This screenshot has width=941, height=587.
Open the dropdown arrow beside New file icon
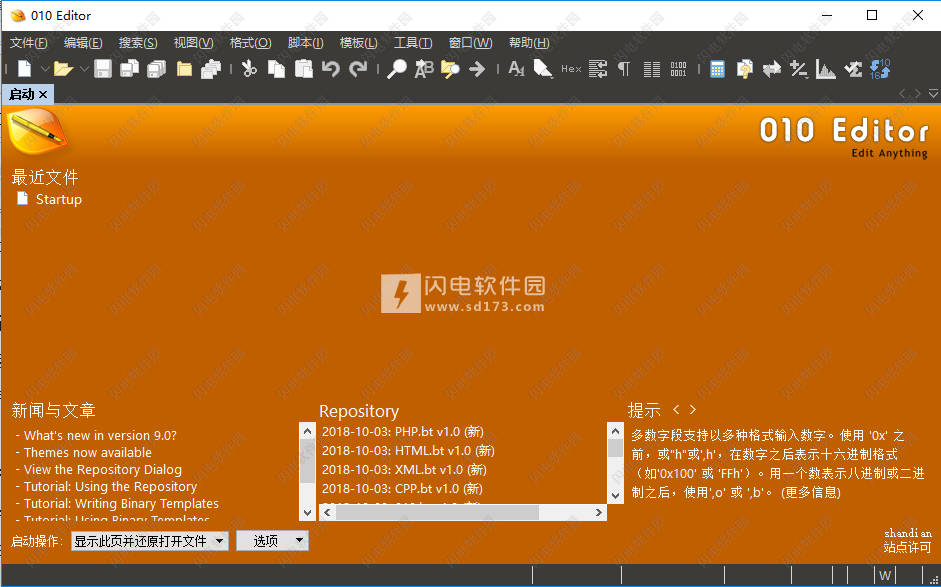click(x=44, y=70)
